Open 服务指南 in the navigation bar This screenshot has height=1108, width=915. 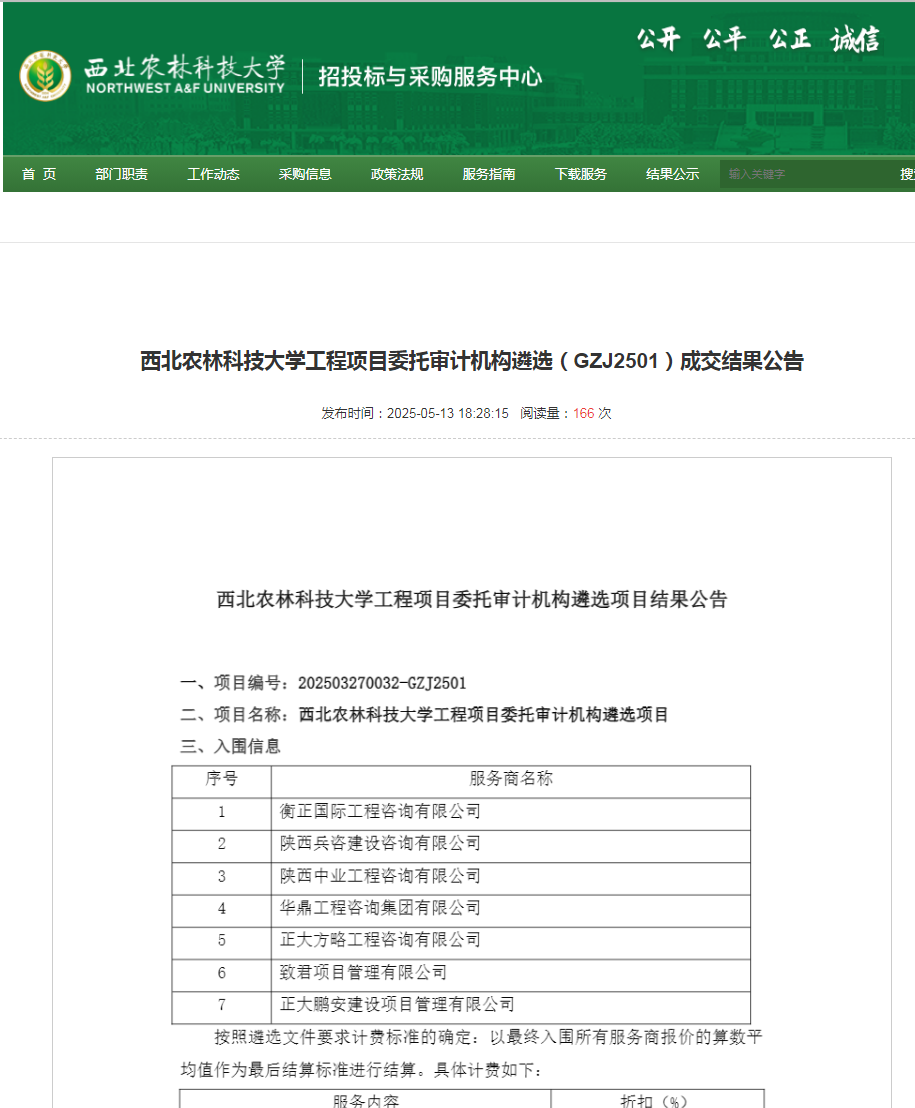coord(489,174)
